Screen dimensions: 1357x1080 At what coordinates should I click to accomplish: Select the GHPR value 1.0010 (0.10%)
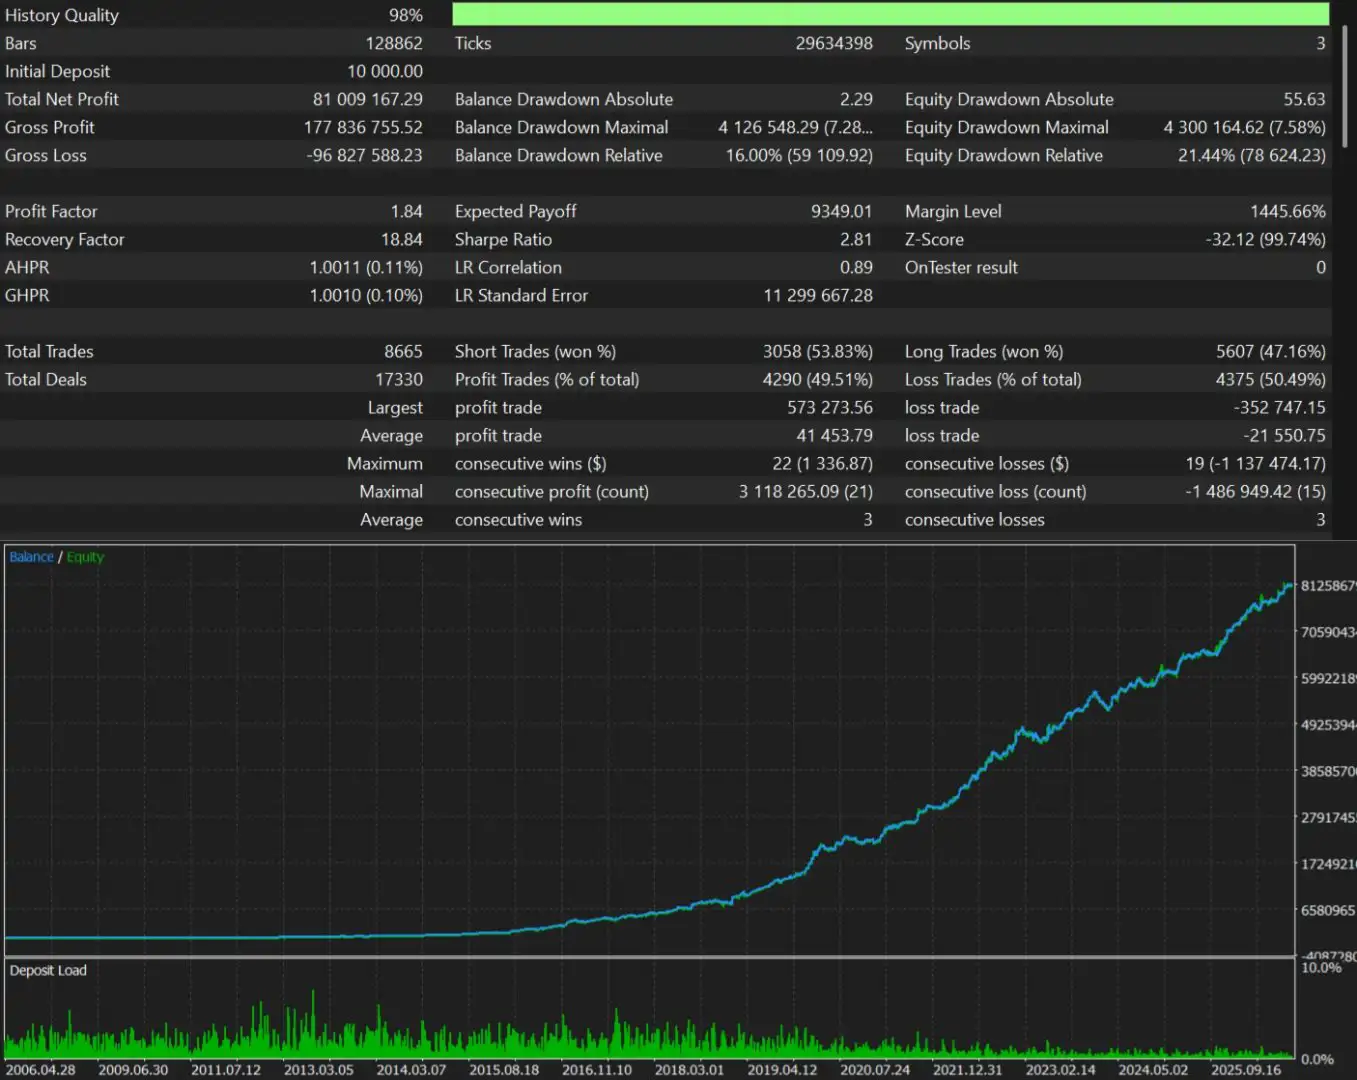click(366, 295)
